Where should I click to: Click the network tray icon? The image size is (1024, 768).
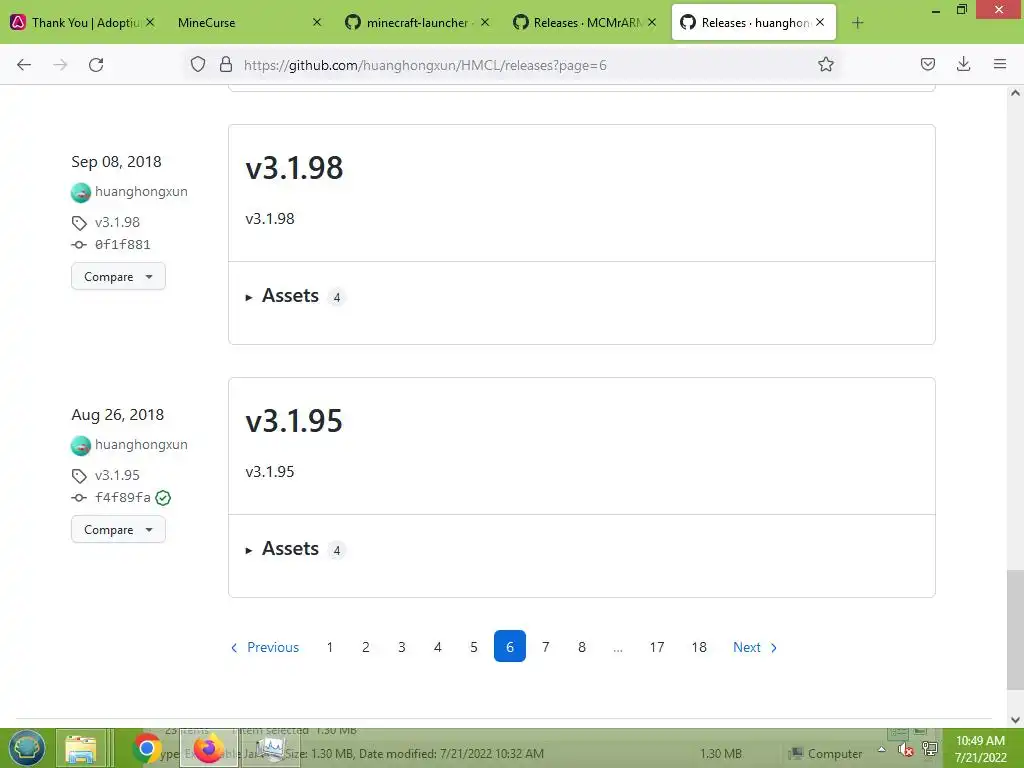(930, 749)
